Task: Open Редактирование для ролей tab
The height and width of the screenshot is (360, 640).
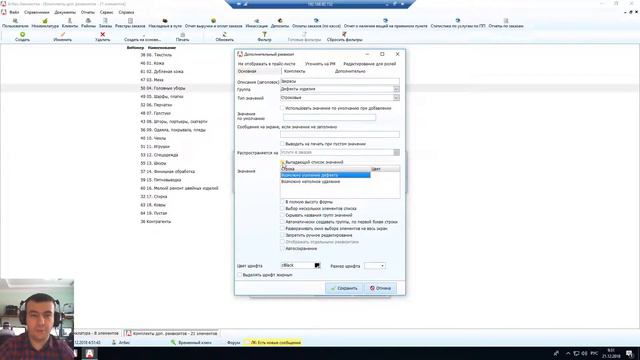Action: pyautogui.click(x=370, y=64)
